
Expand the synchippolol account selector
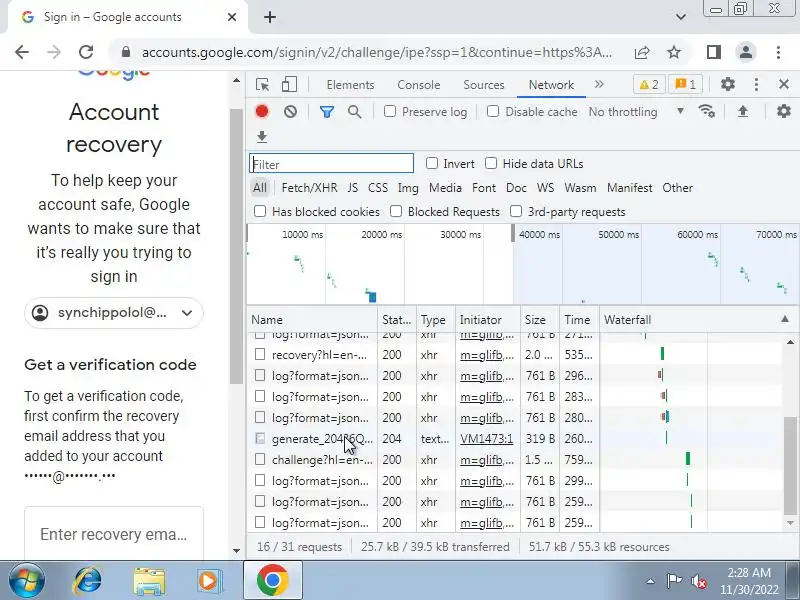click(114, 313)
